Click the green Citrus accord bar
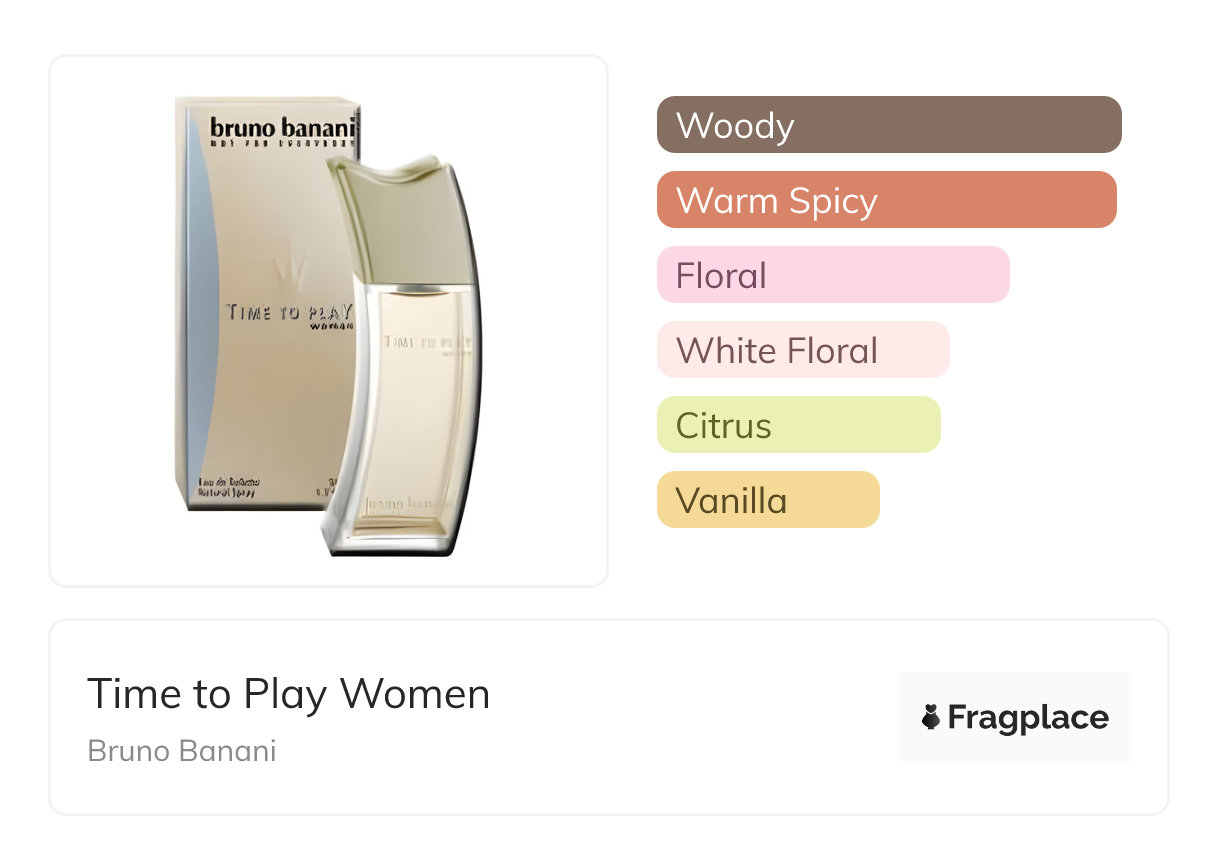 (798, 425)
